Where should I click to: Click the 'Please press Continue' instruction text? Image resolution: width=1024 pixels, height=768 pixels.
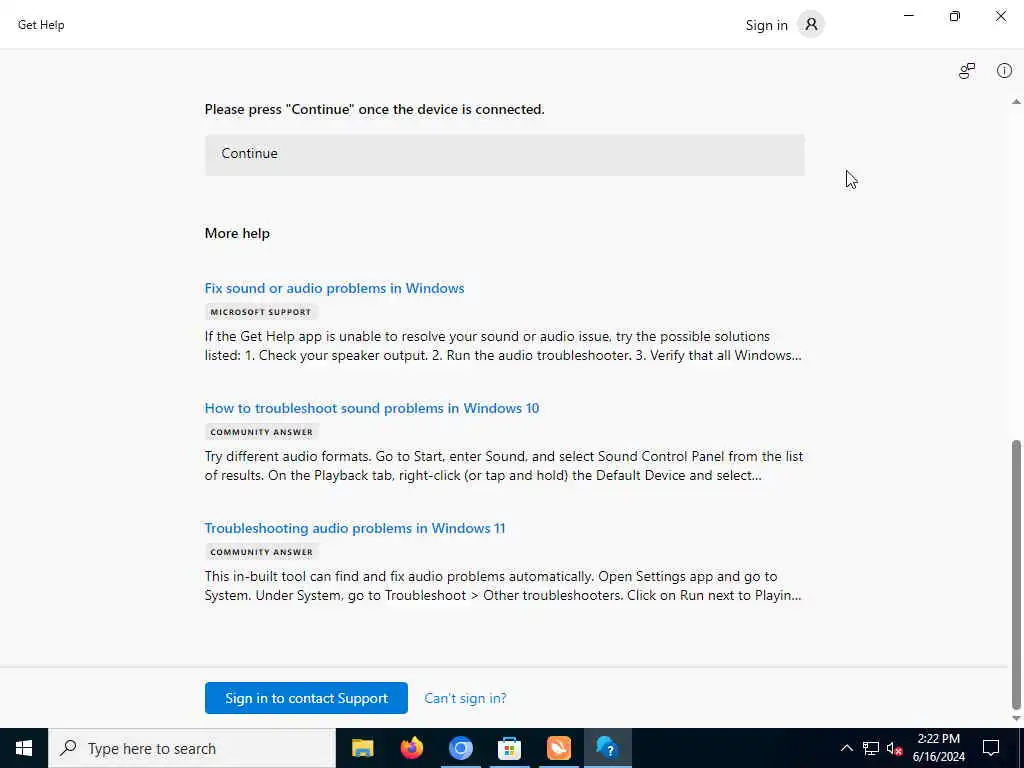(x=374, y=109)
